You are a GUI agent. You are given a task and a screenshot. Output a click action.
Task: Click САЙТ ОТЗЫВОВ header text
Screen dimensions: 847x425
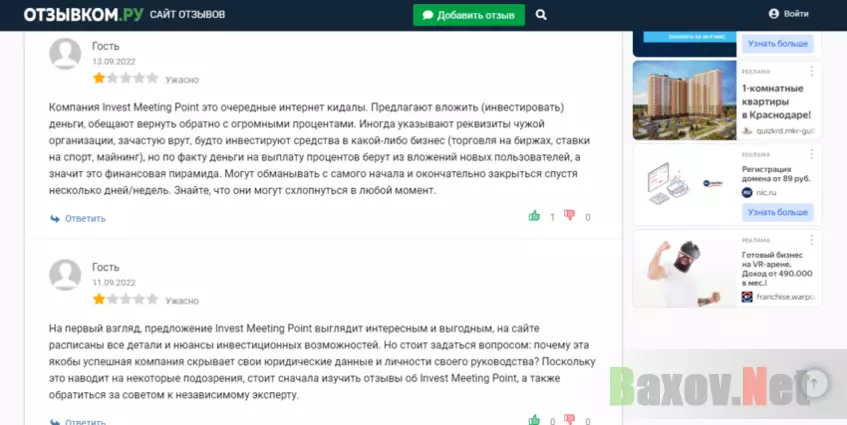pyautogui.click(x=187, y=15)
